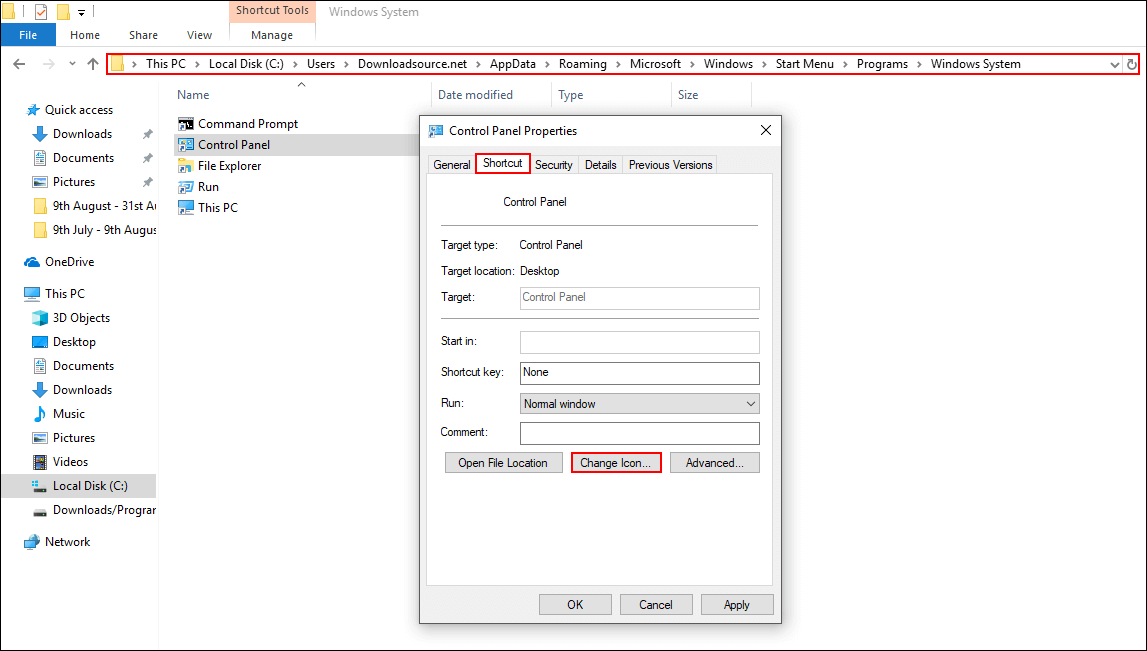
Task: Select the File Explorer shortcut icon
Action: pyautogui.click(x=186, y=166)
